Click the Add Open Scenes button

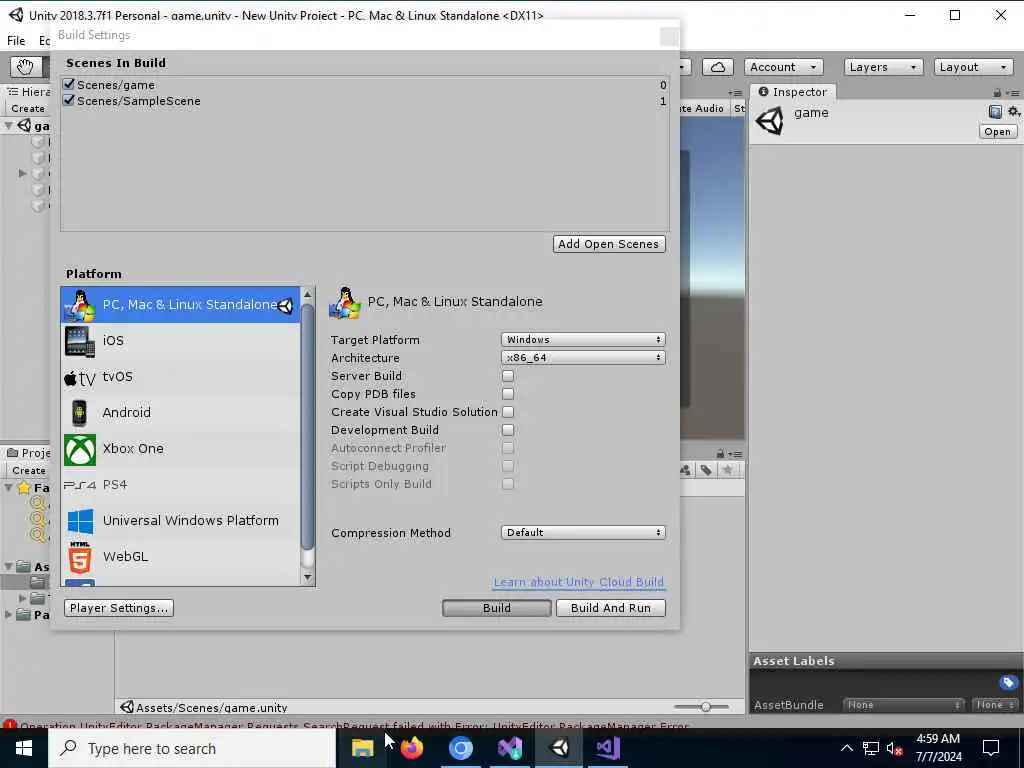click(609, 244)
